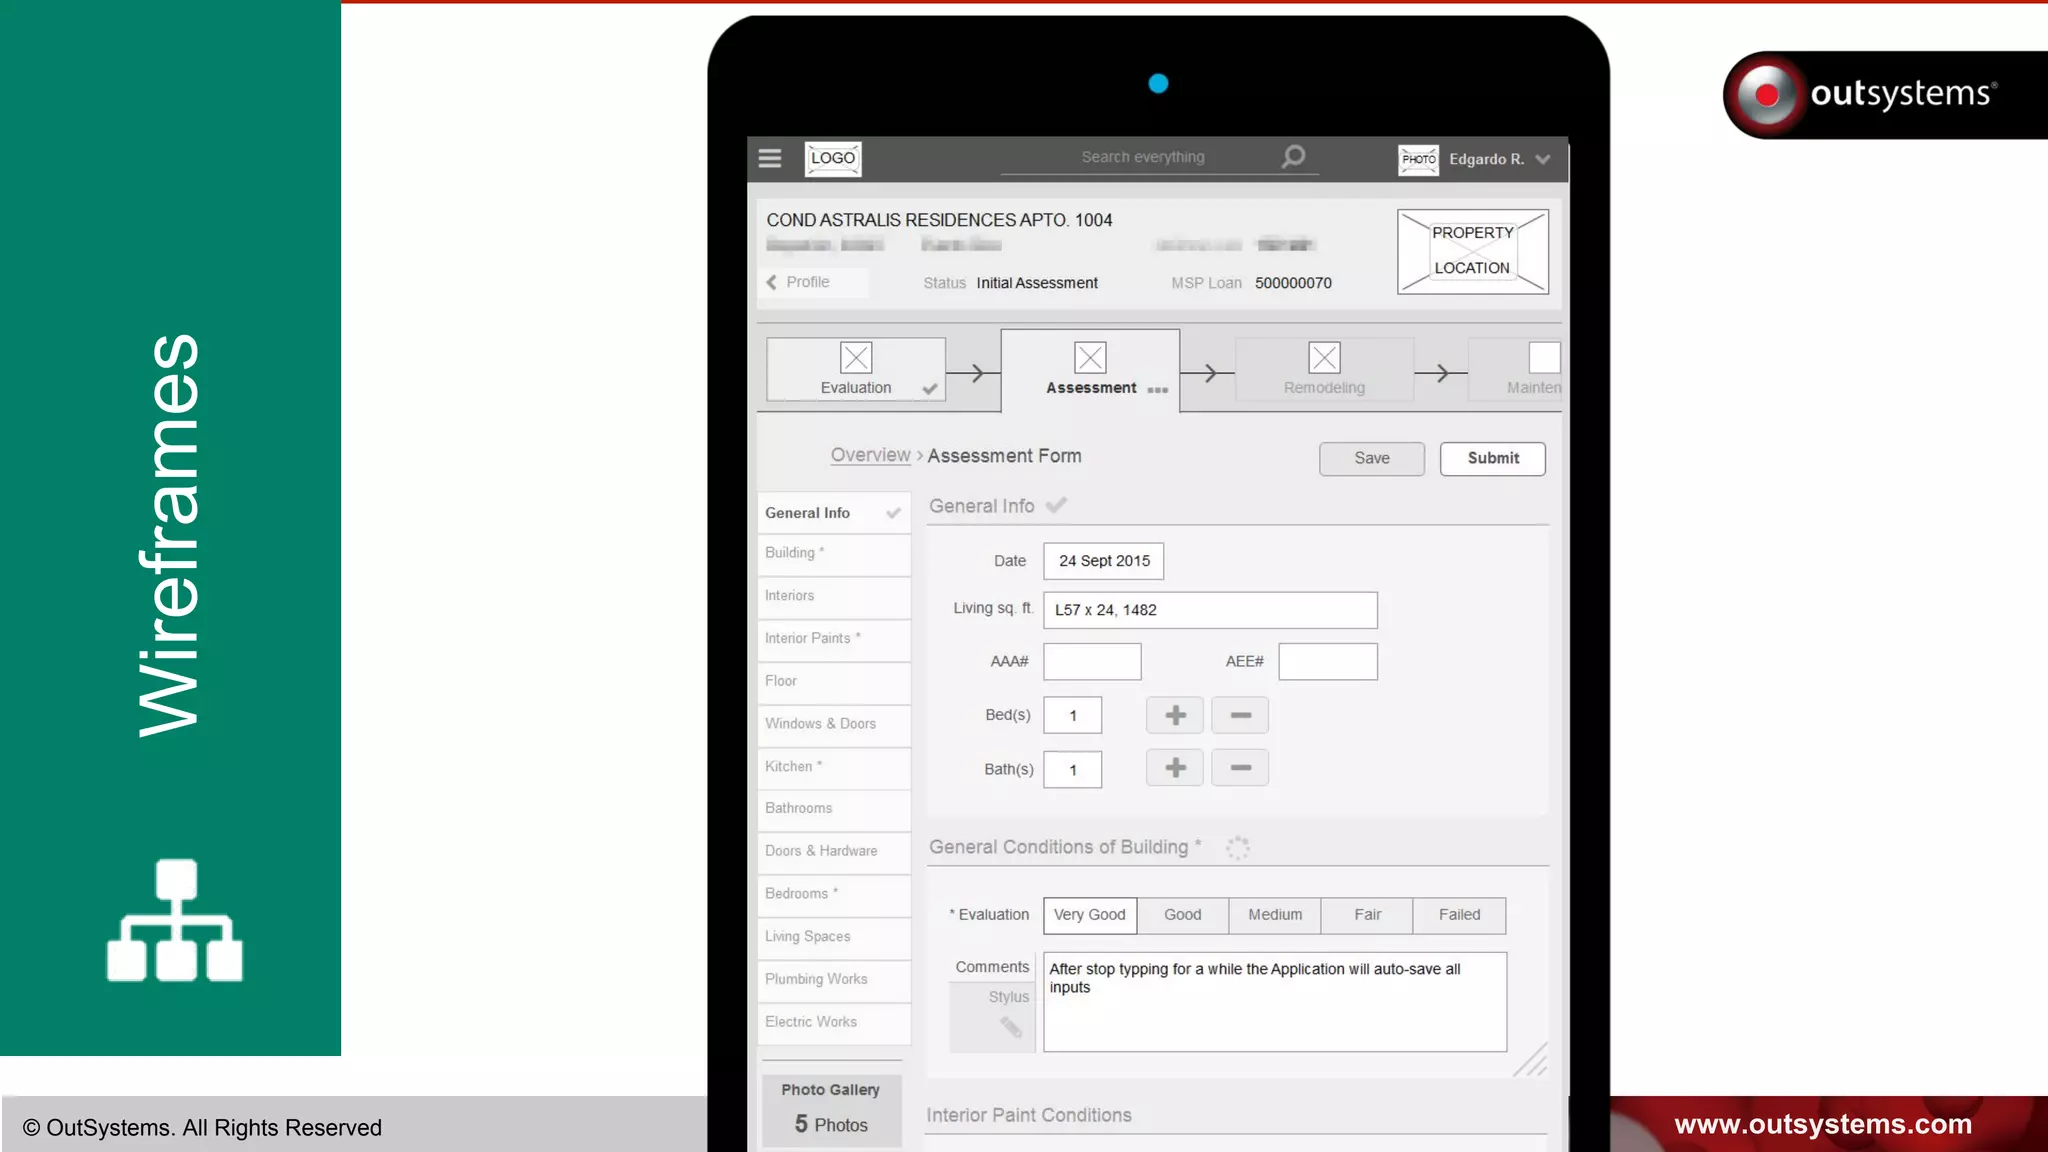Viewport: 2048px width, 1152px height.
Task: Click the search magnifier icon
Action: (1293, 157)
